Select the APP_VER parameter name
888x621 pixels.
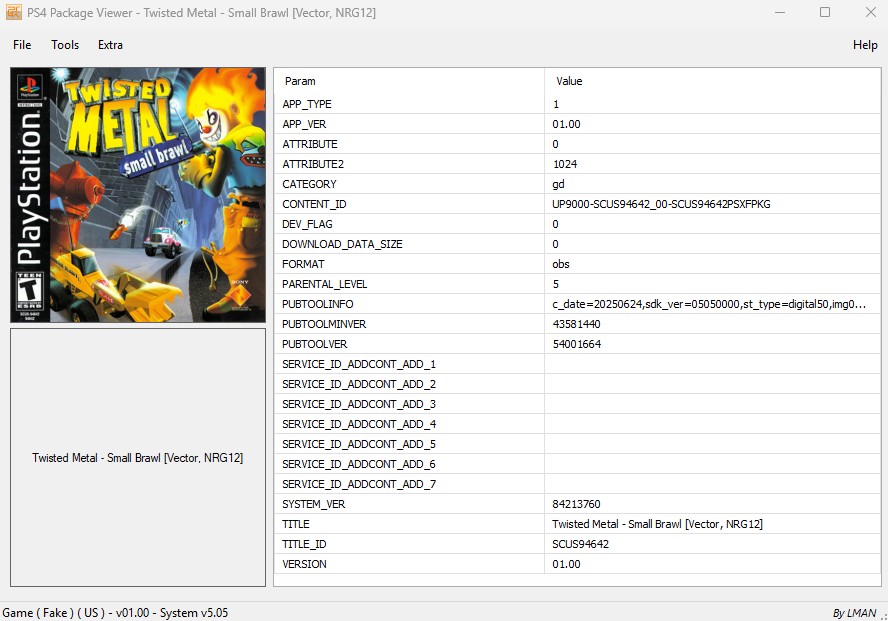304,124
